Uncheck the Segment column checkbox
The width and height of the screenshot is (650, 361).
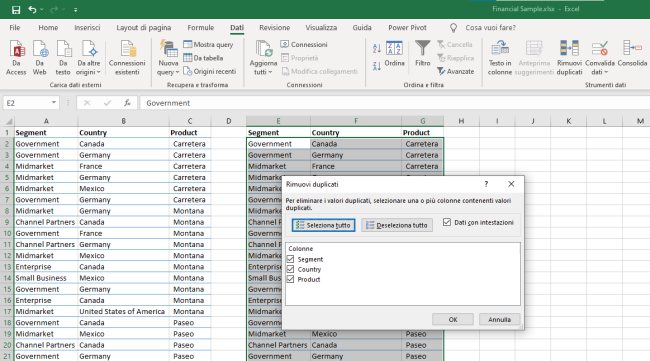[291, 259]
